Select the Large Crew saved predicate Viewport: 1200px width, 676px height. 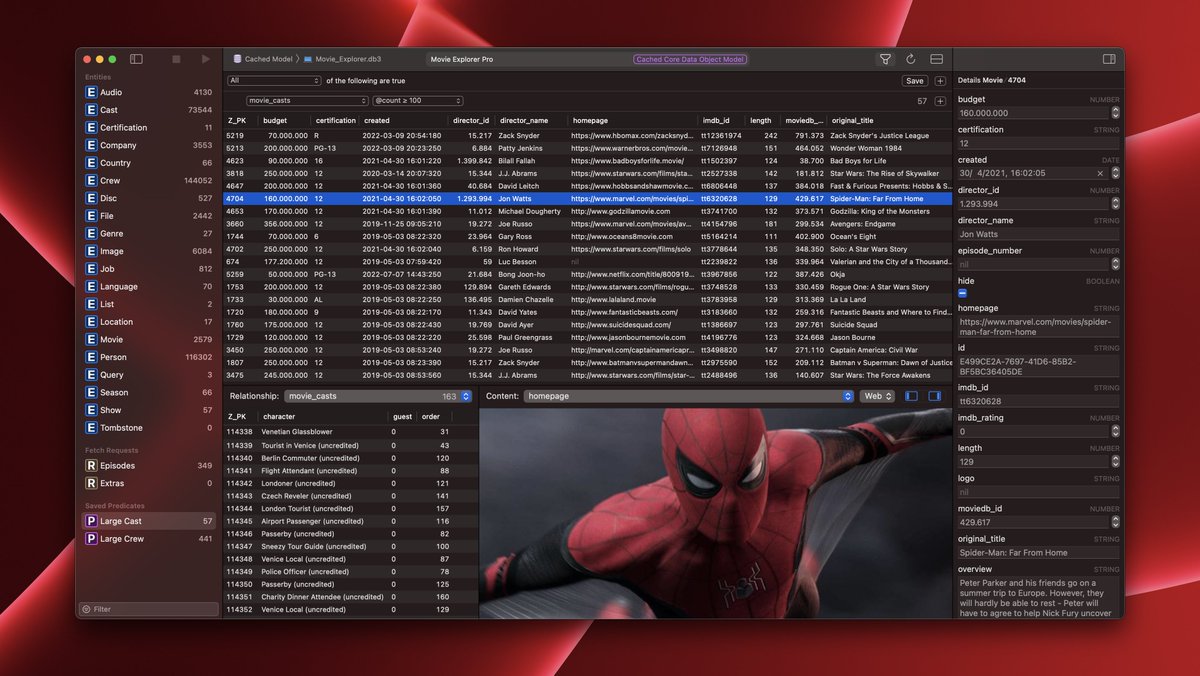coord(149,539)
